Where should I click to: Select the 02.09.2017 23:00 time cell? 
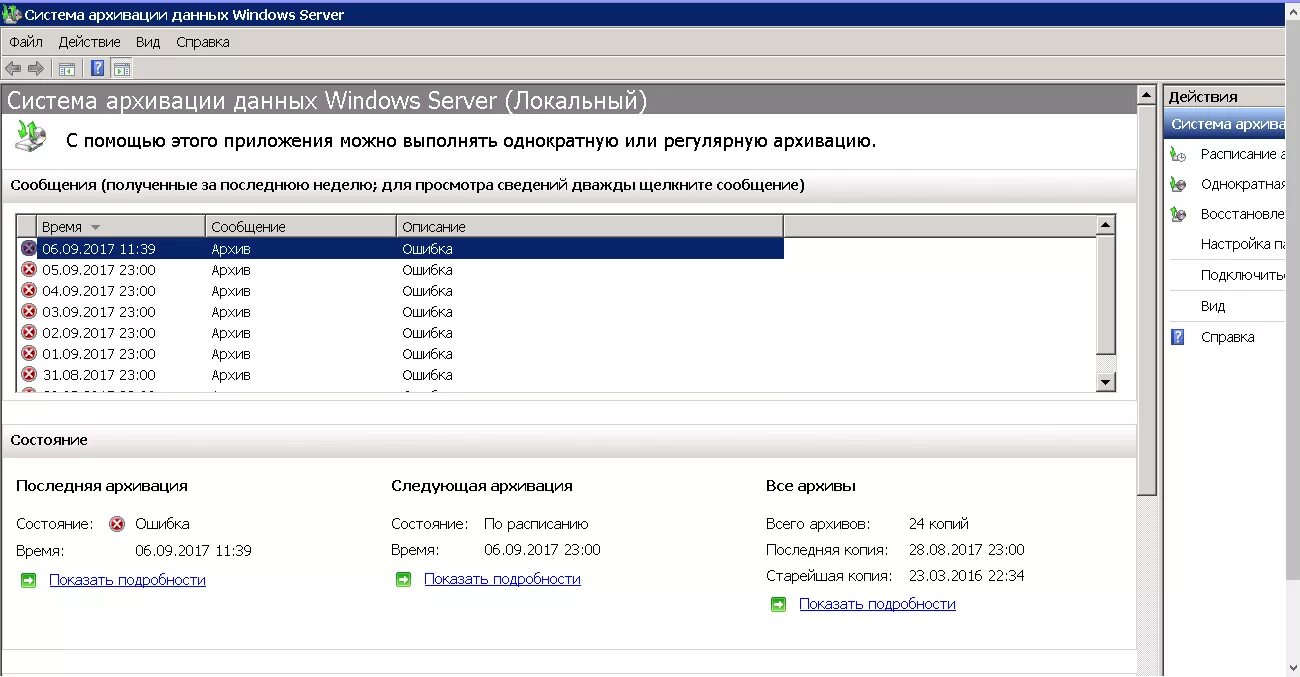point(98,332)
